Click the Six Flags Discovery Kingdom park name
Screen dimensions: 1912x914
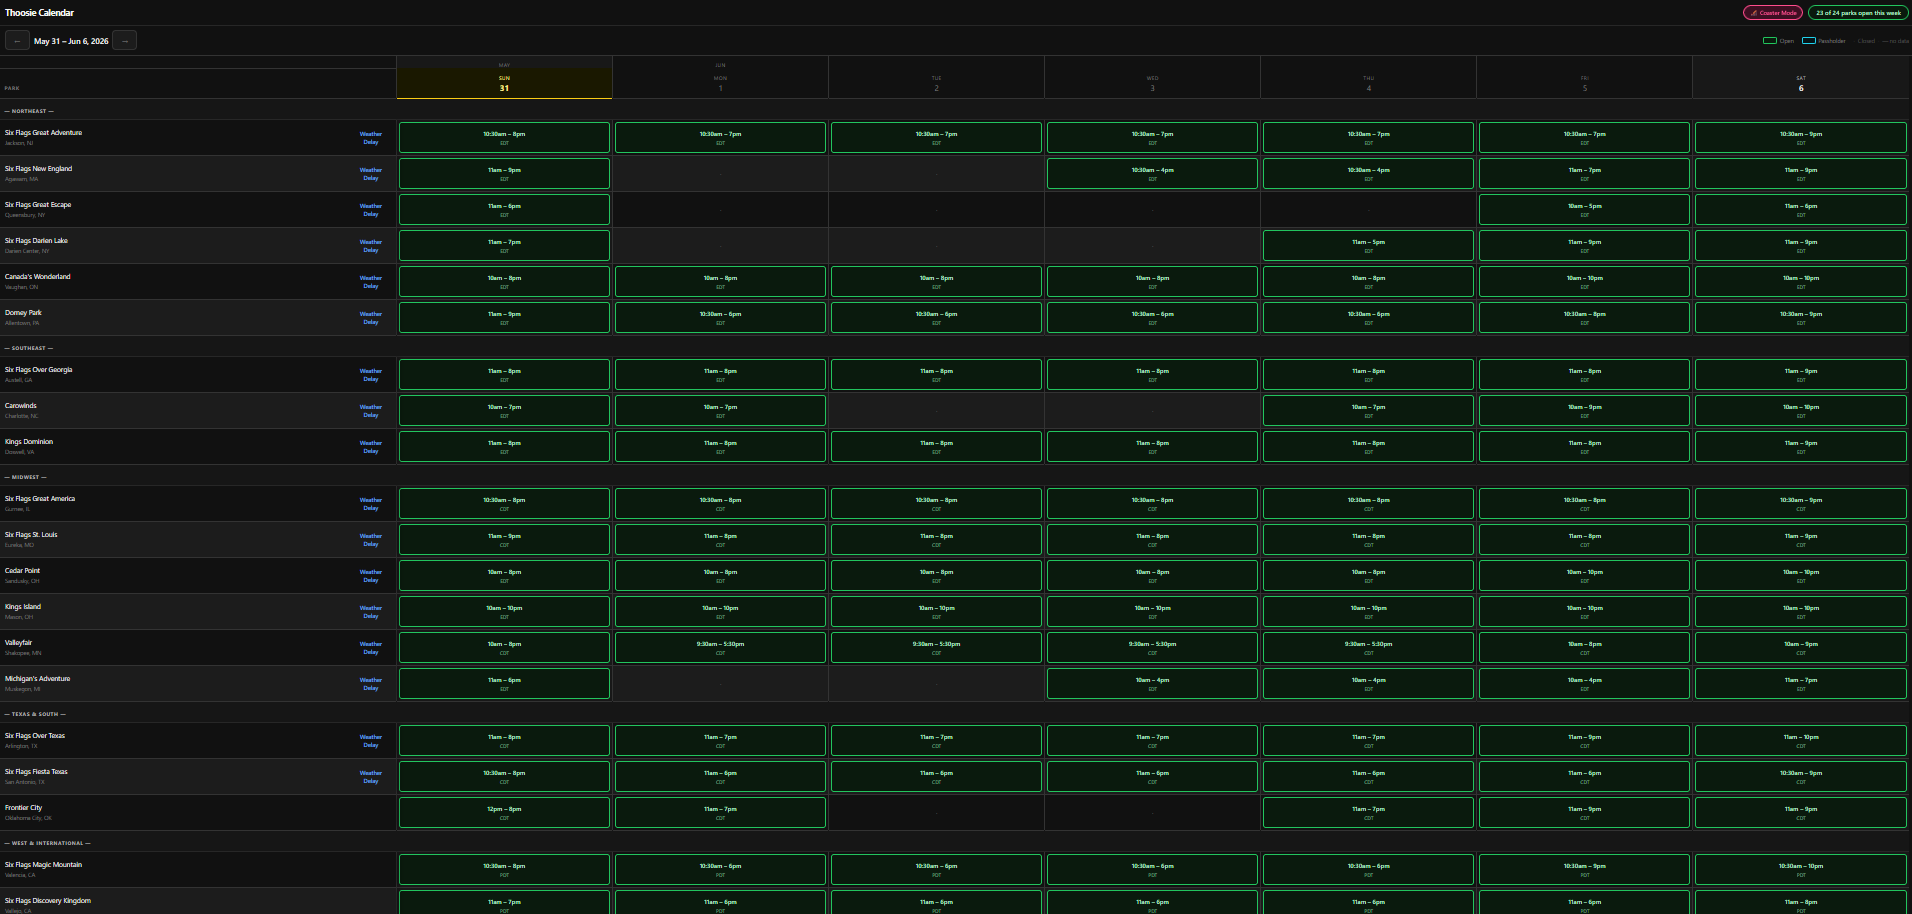48,901
